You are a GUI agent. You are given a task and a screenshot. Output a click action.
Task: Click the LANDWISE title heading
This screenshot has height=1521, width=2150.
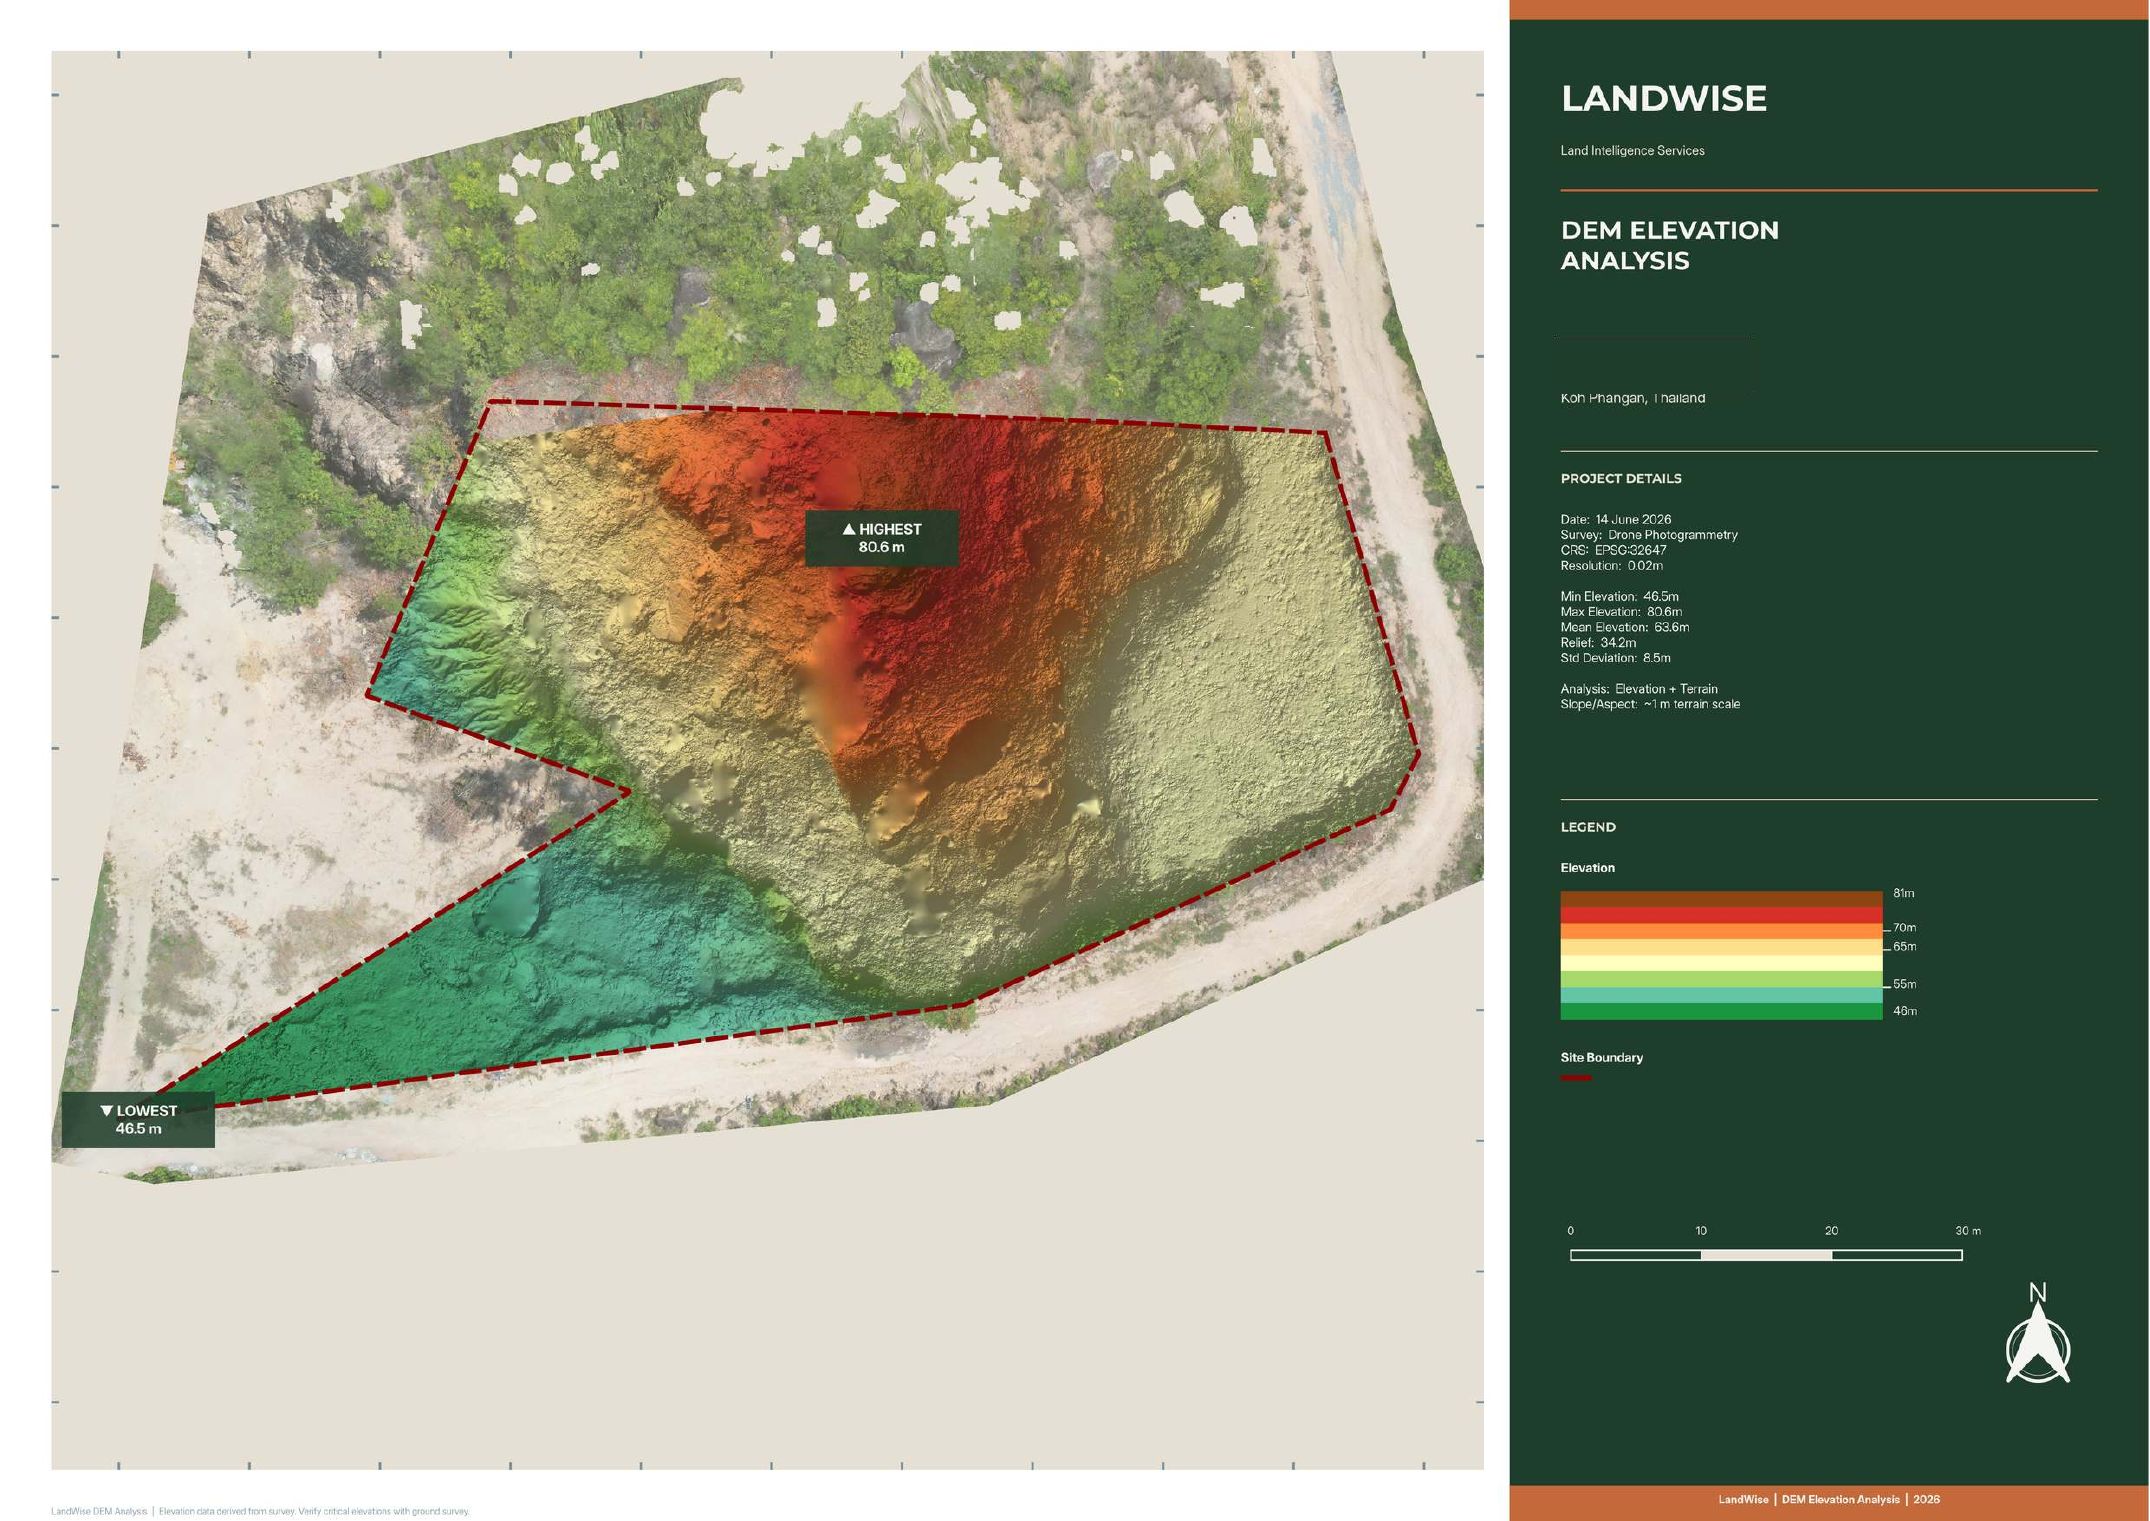[x=1664, y=98]
